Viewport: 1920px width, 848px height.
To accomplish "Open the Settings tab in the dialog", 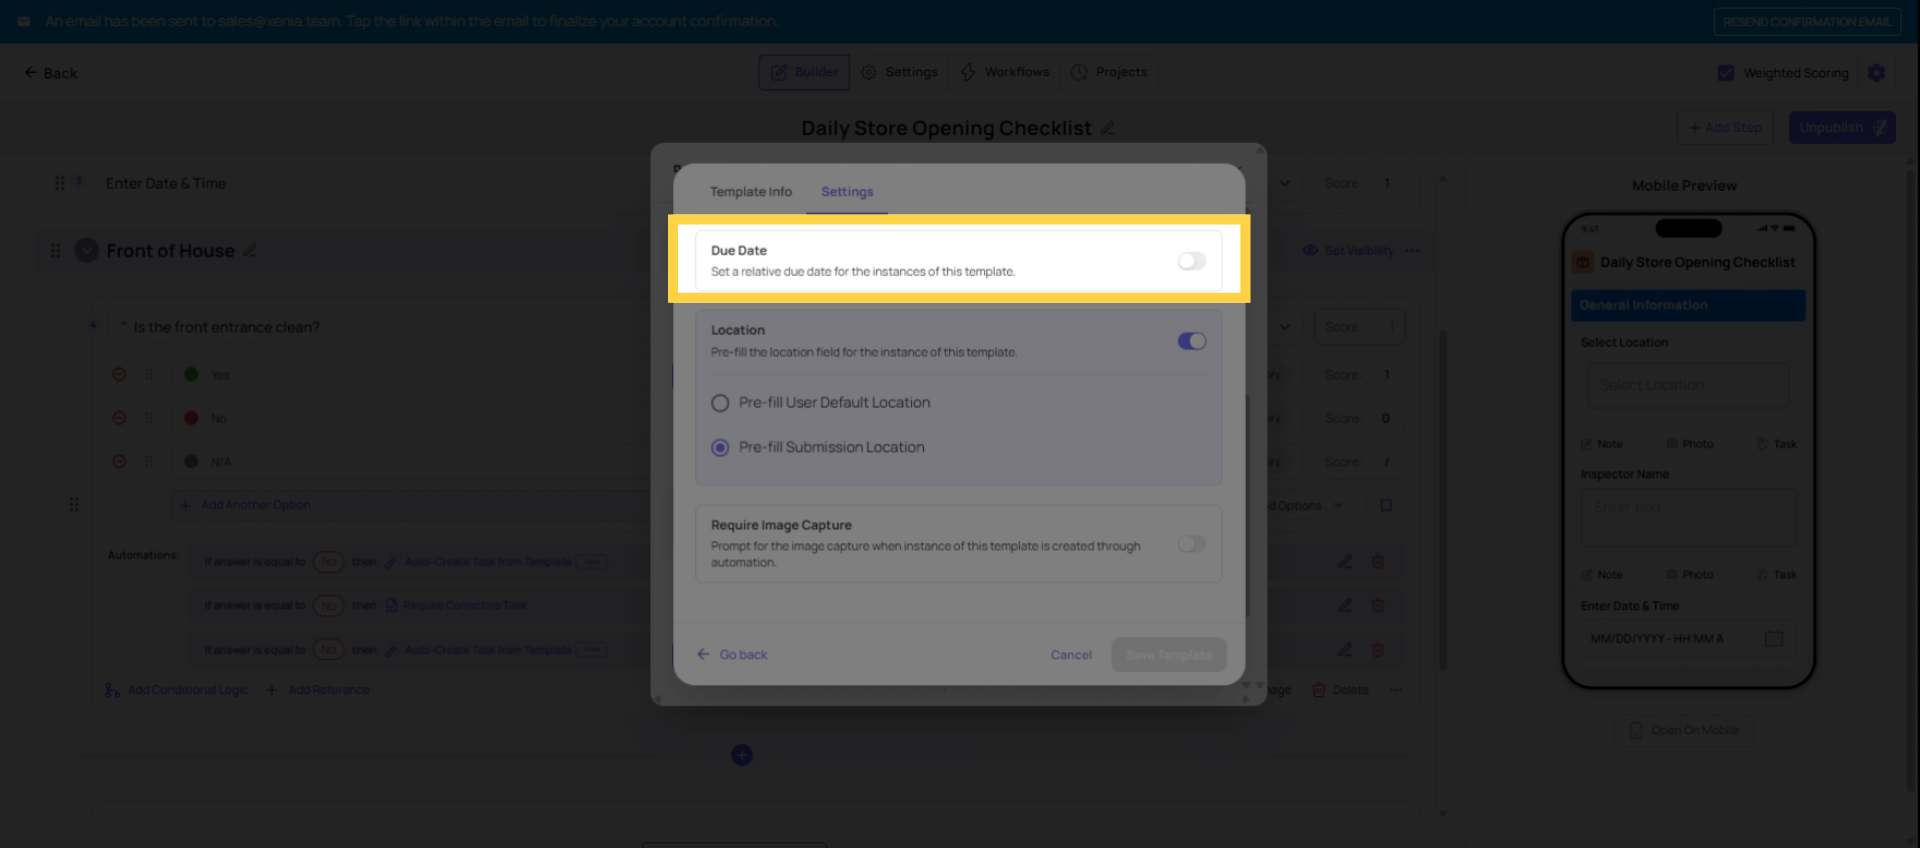I will [x=847, y=192].
